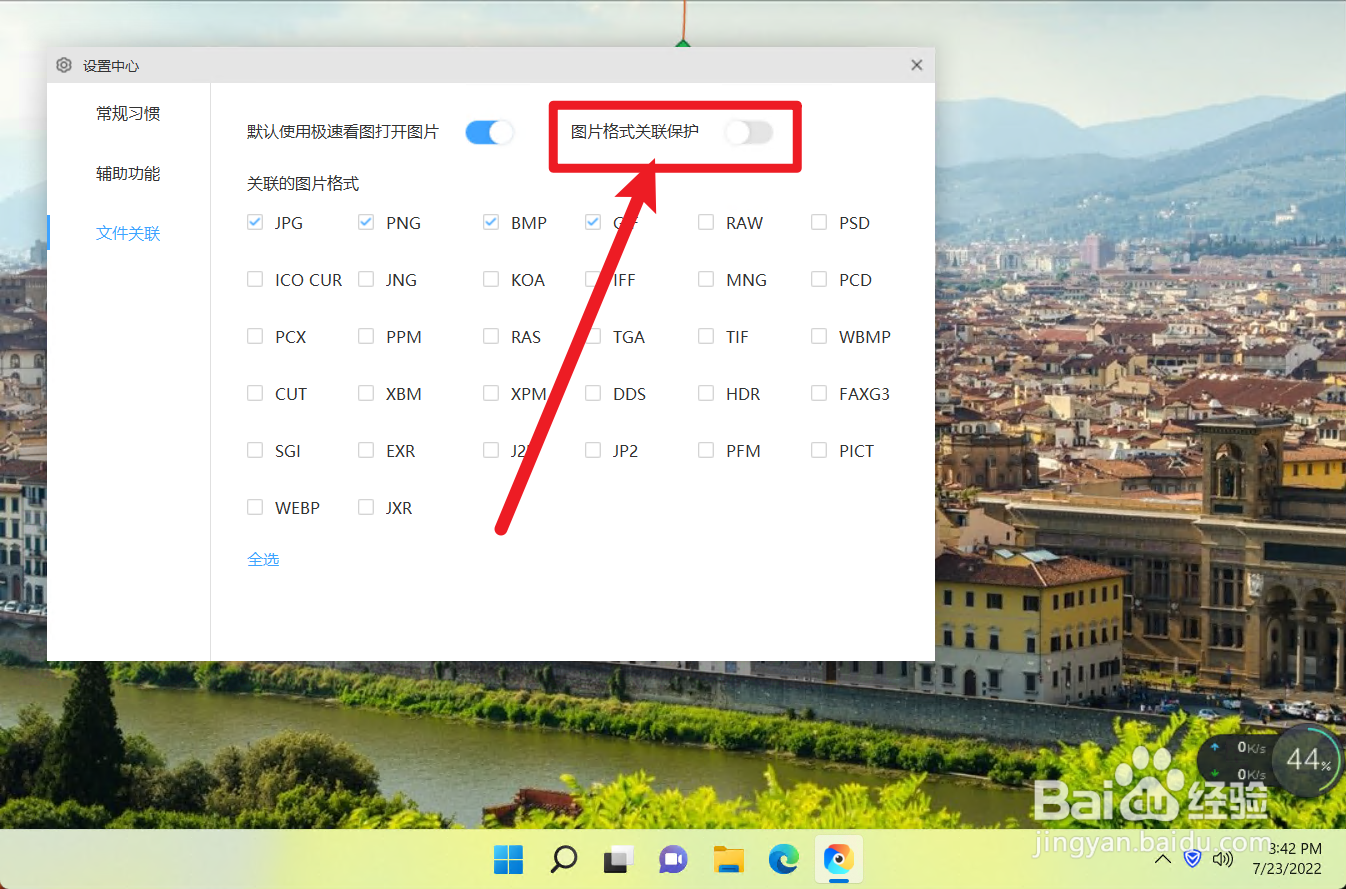Image resolution: width=1346 pixels, height=889 pixels.
Task: Select the image viewer taskbar icon
Action: 838,859
